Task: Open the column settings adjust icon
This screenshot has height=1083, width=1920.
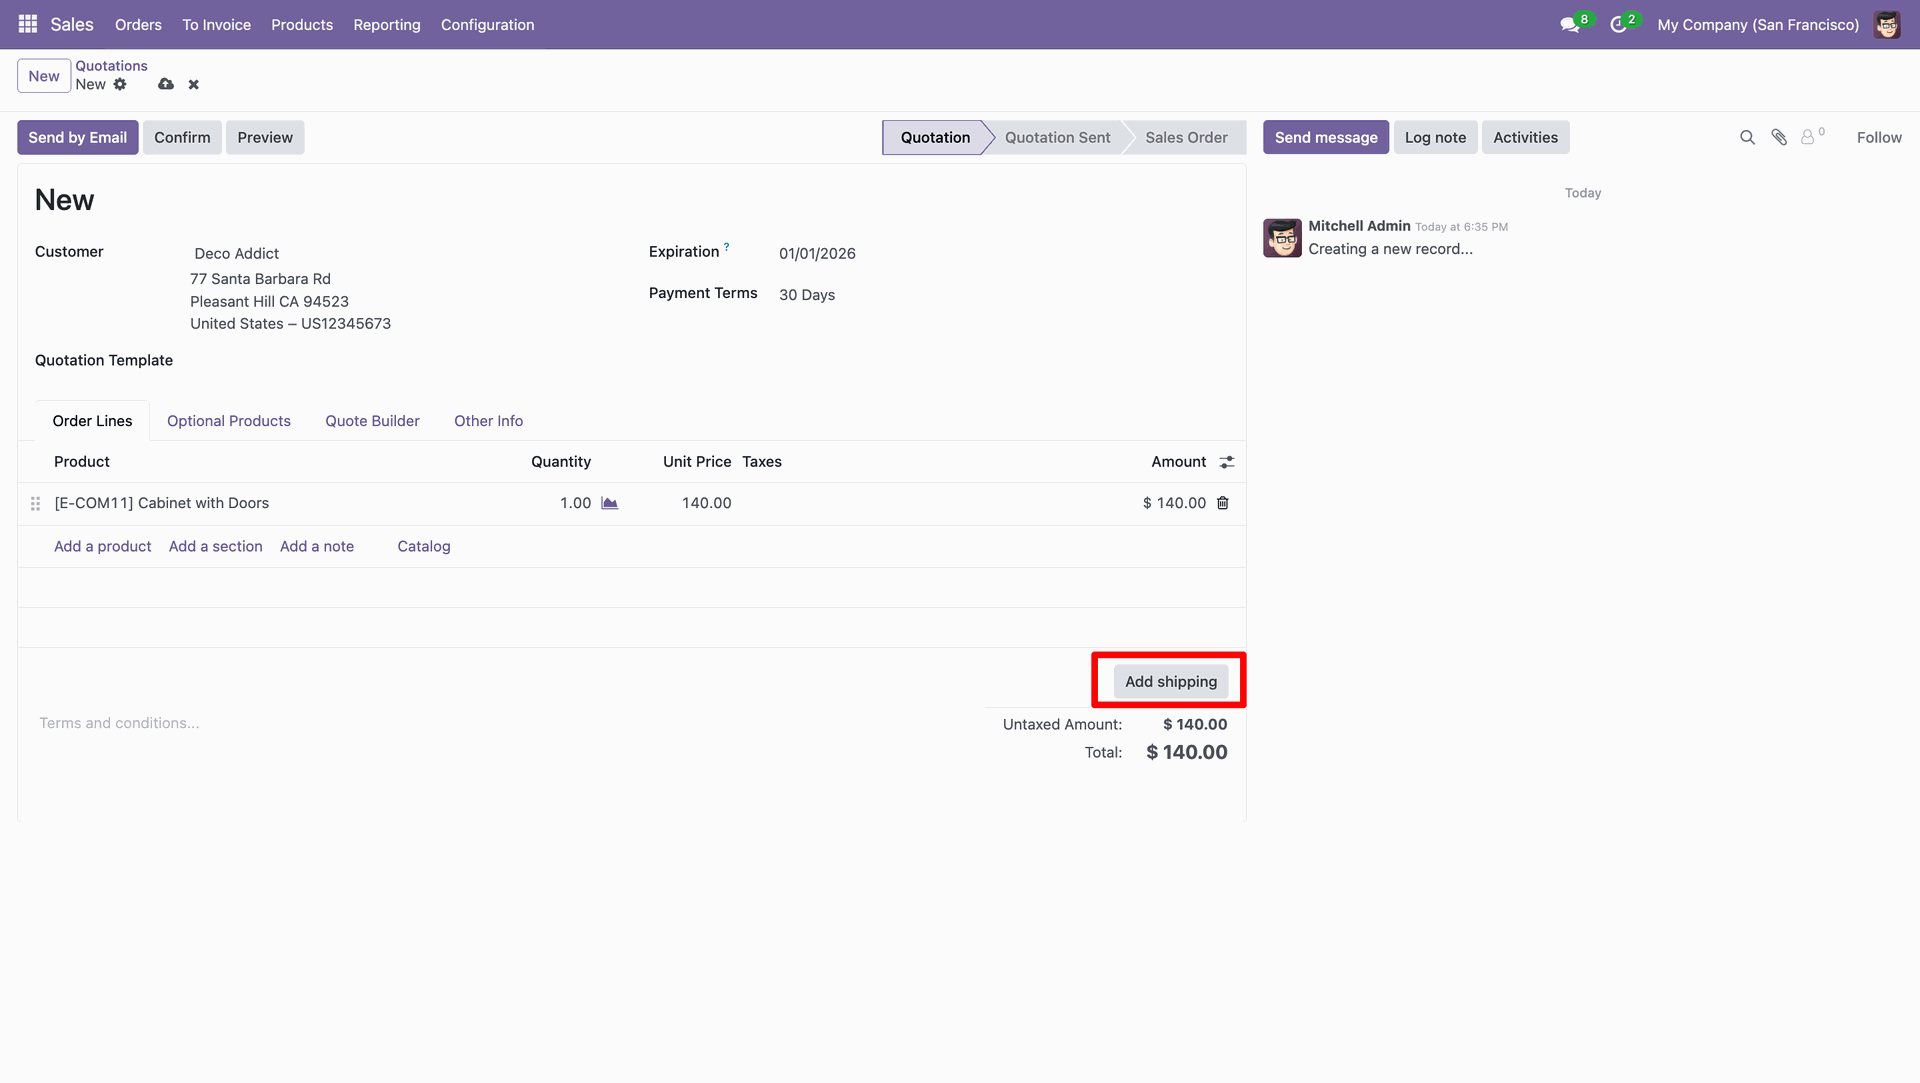Action: pos(1227,462)
